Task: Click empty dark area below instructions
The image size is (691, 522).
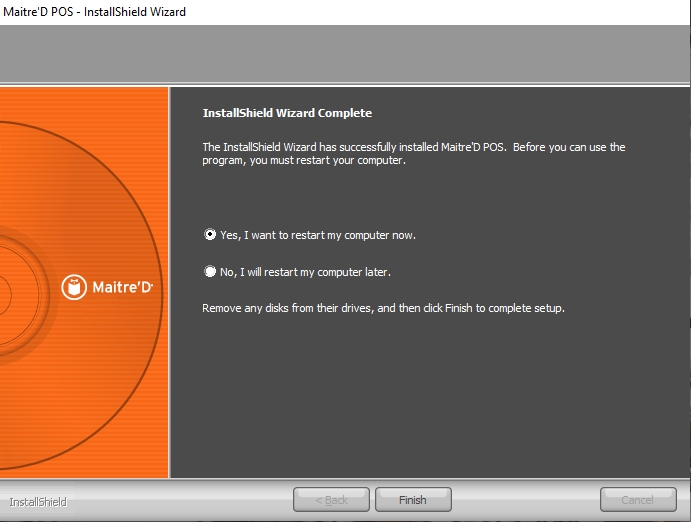Action: (x=430, y=400)
